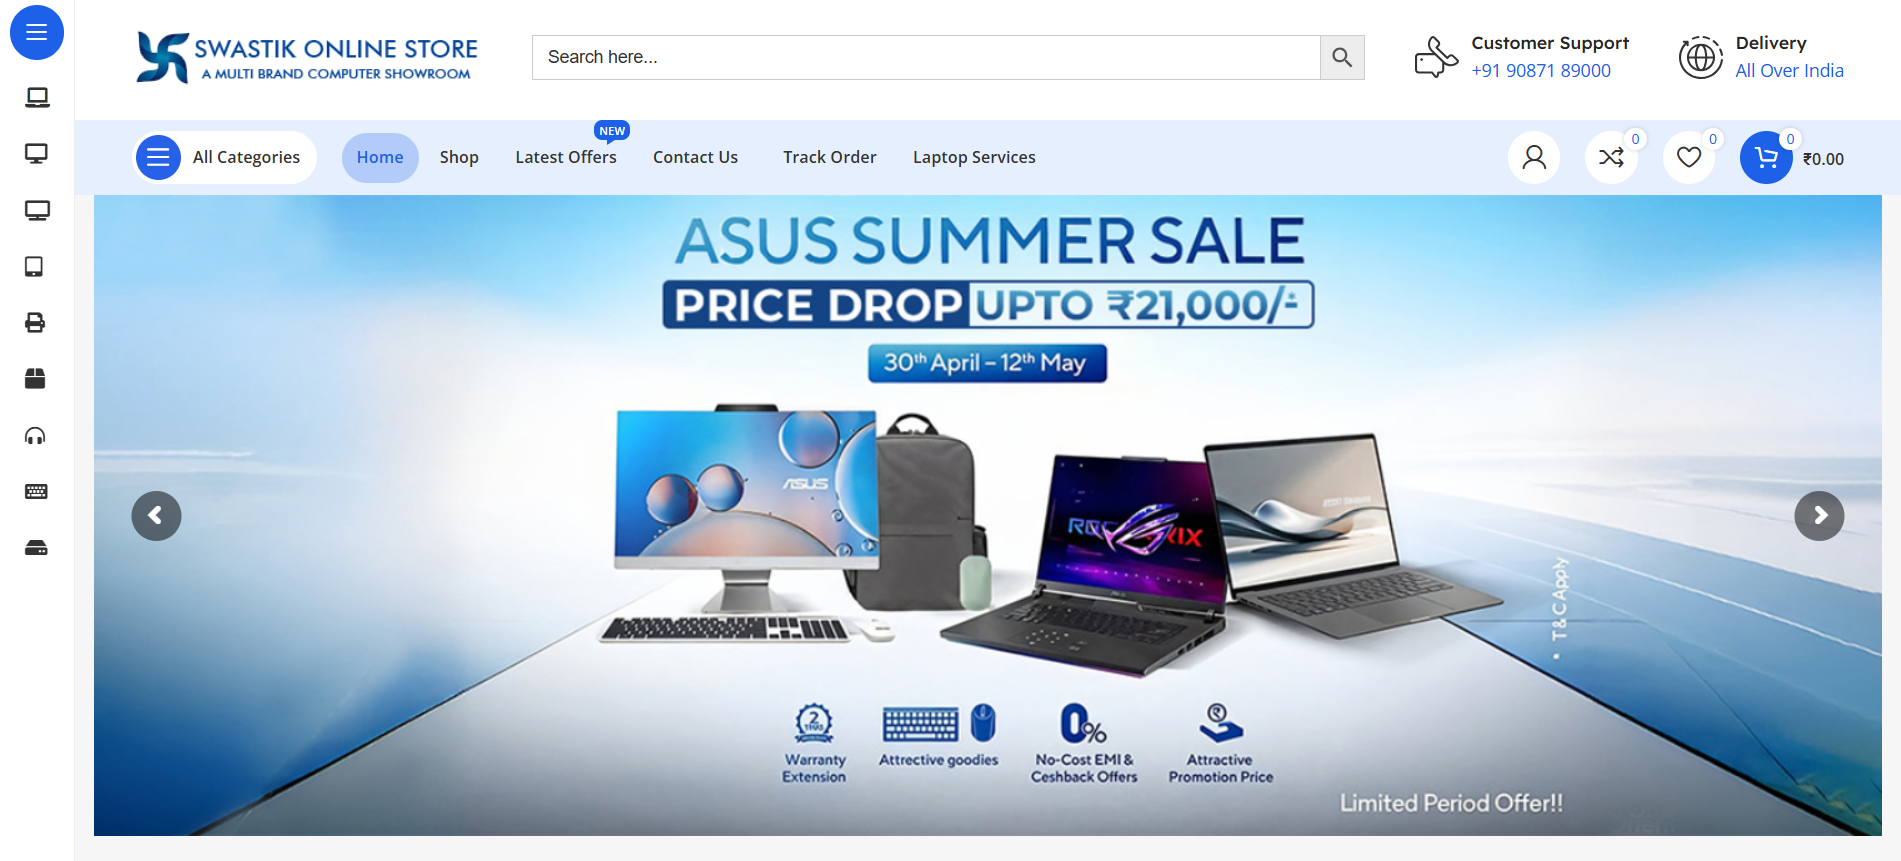Open the compare products shuffle icon

click(1611, 157)
